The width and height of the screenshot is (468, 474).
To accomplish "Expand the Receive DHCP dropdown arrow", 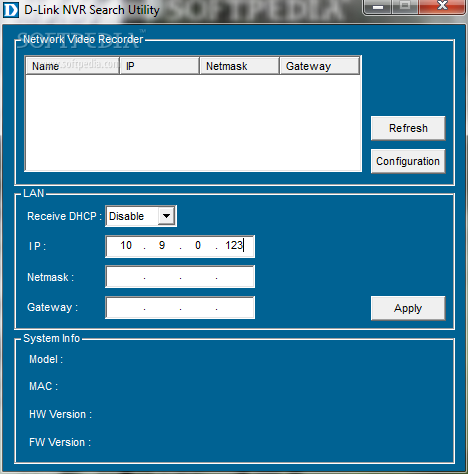I will (166, 216).
